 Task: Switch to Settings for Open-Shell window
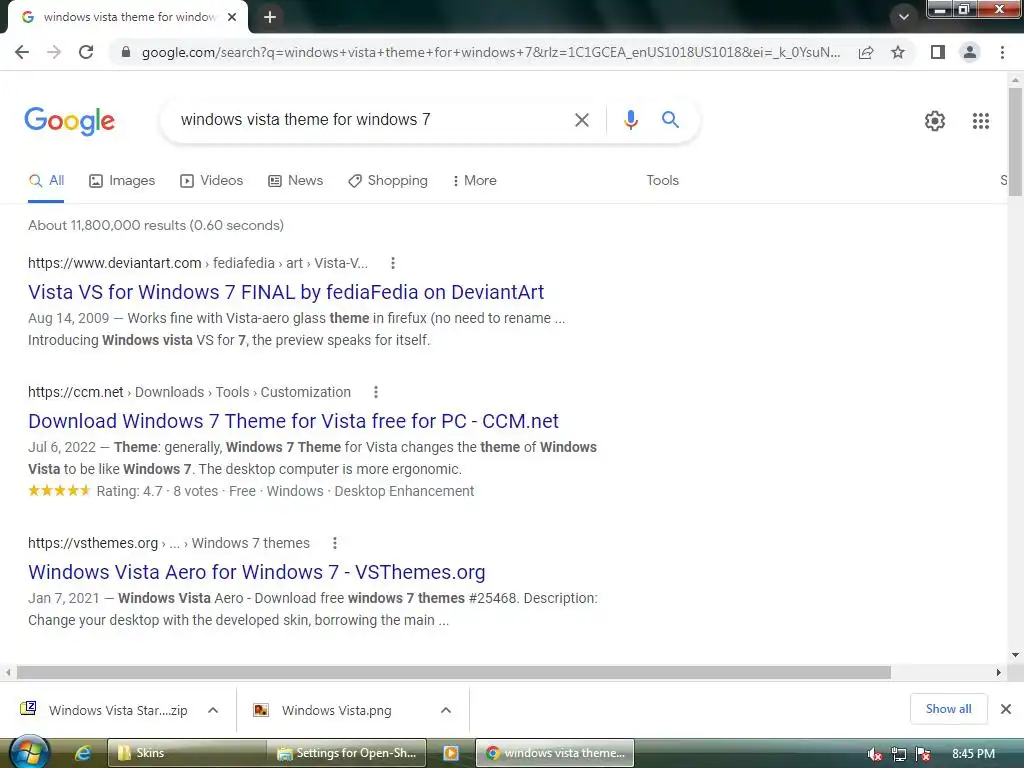[347, 753]
